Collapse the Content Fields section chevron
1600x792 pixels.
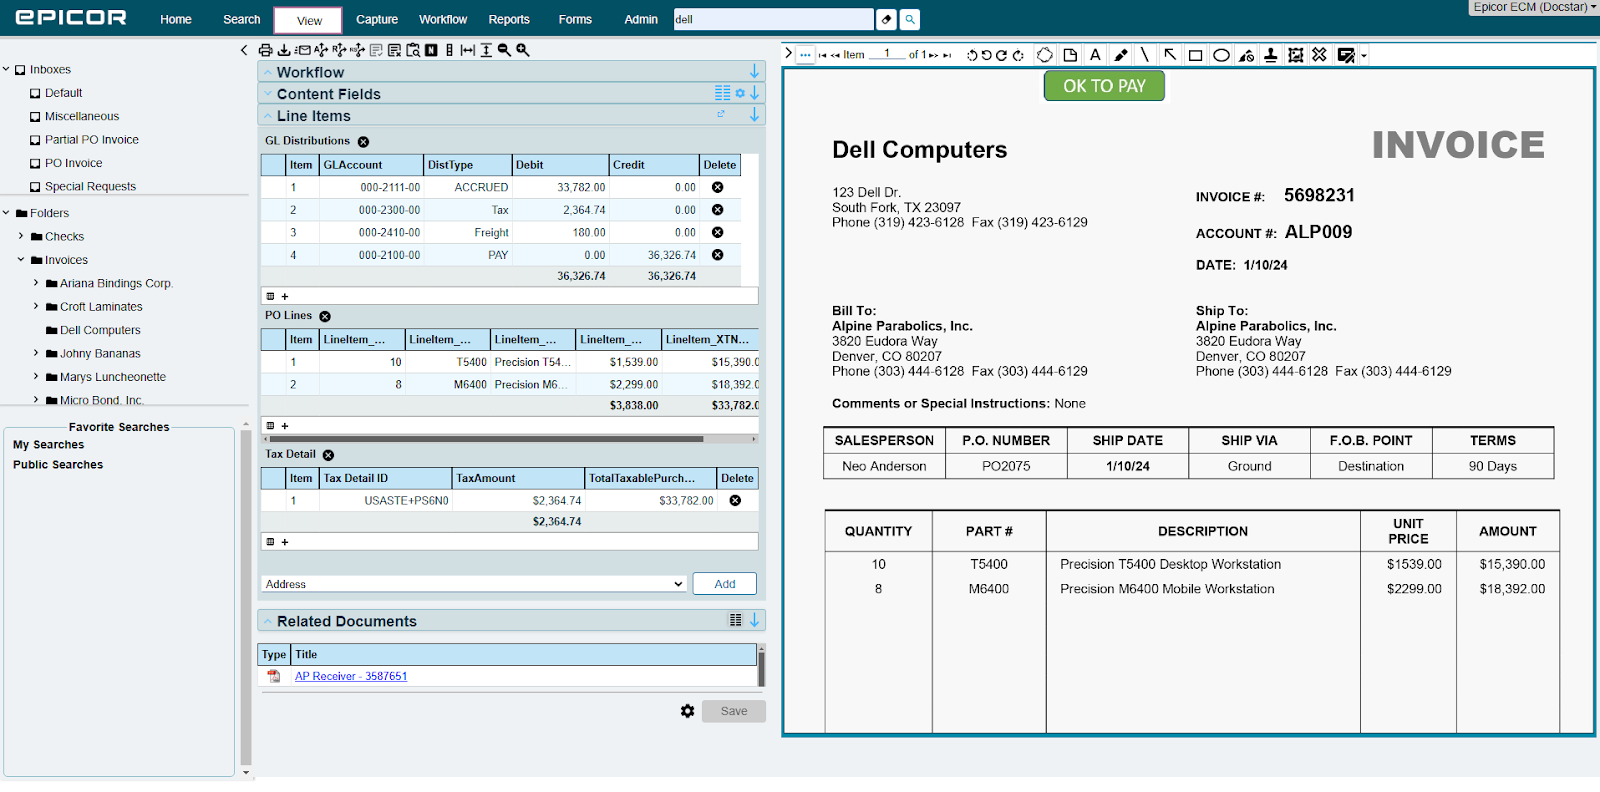pos(267,94)
